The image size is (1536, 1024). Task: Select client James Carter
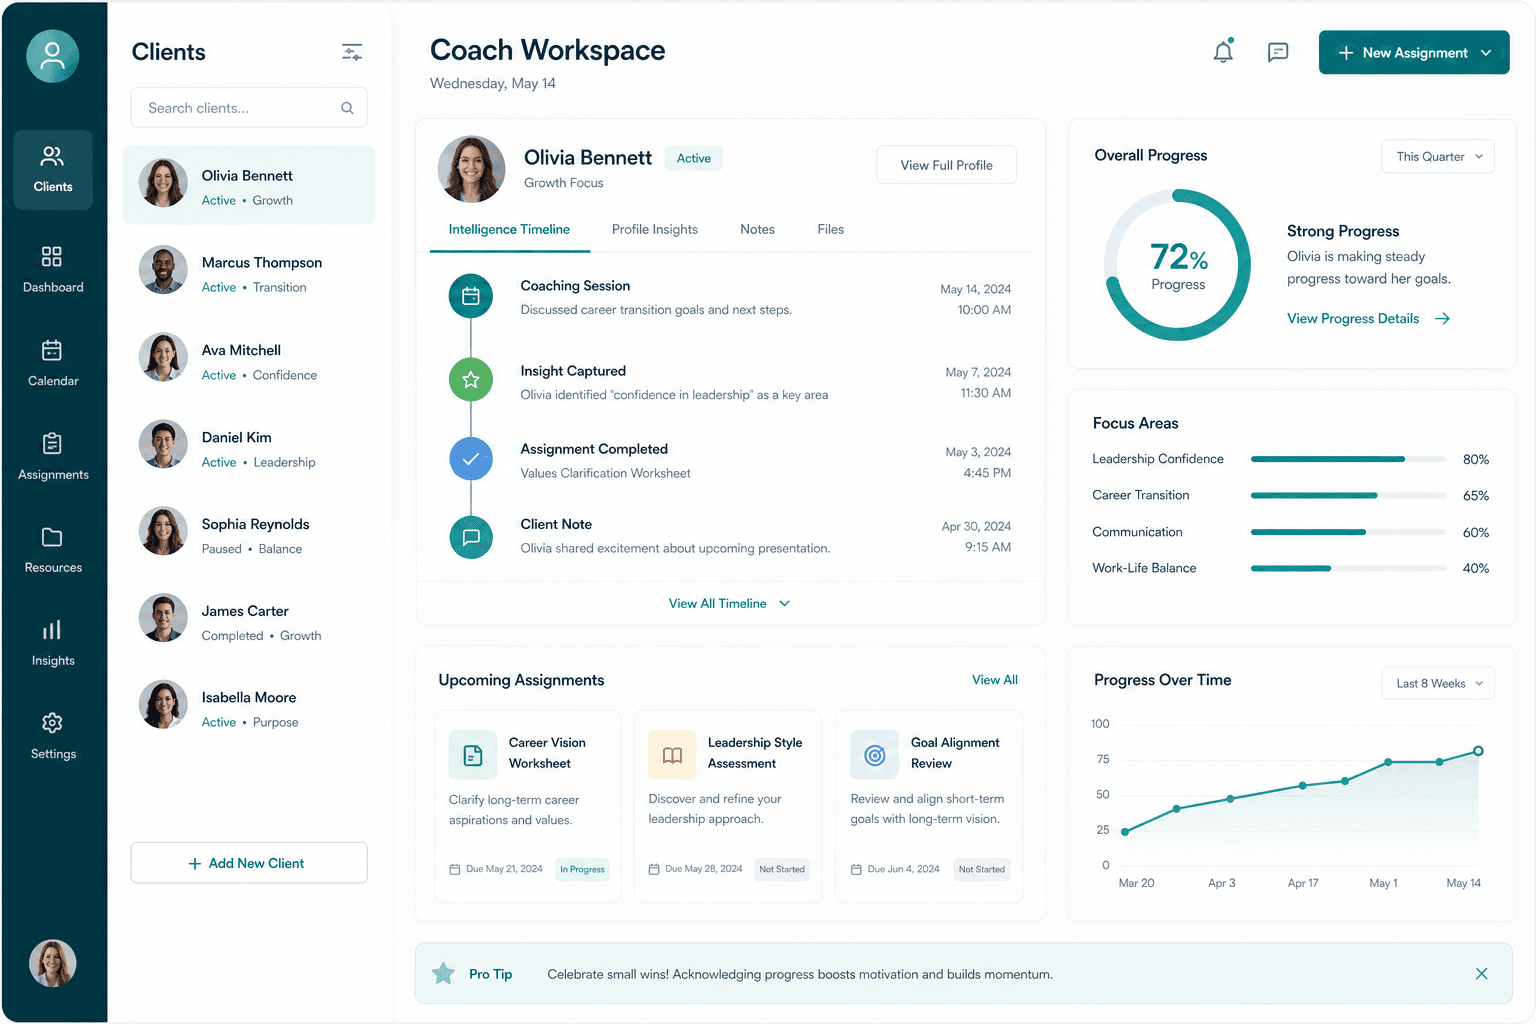coord(249,621)
